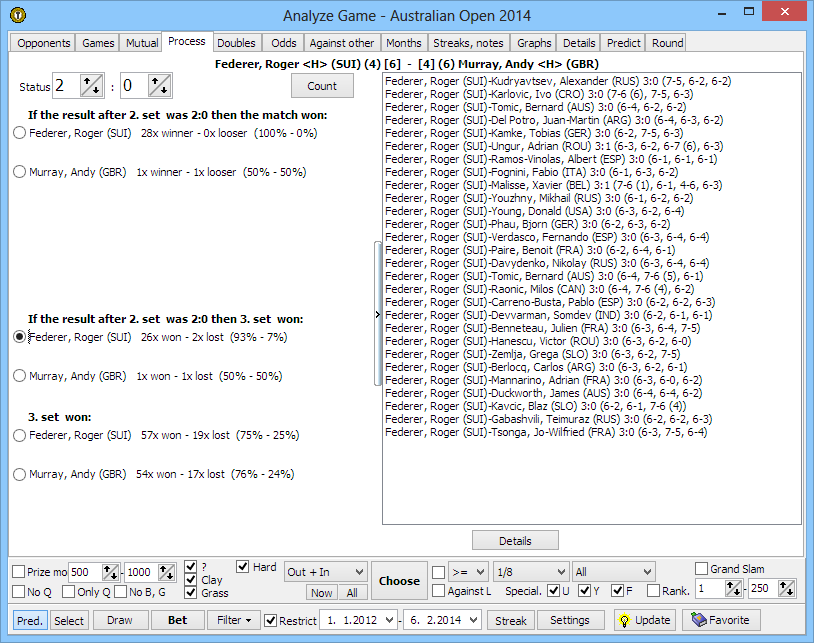Uncheck the Special U checkbox
Screen dimensions: 814x643
(553, 591)
